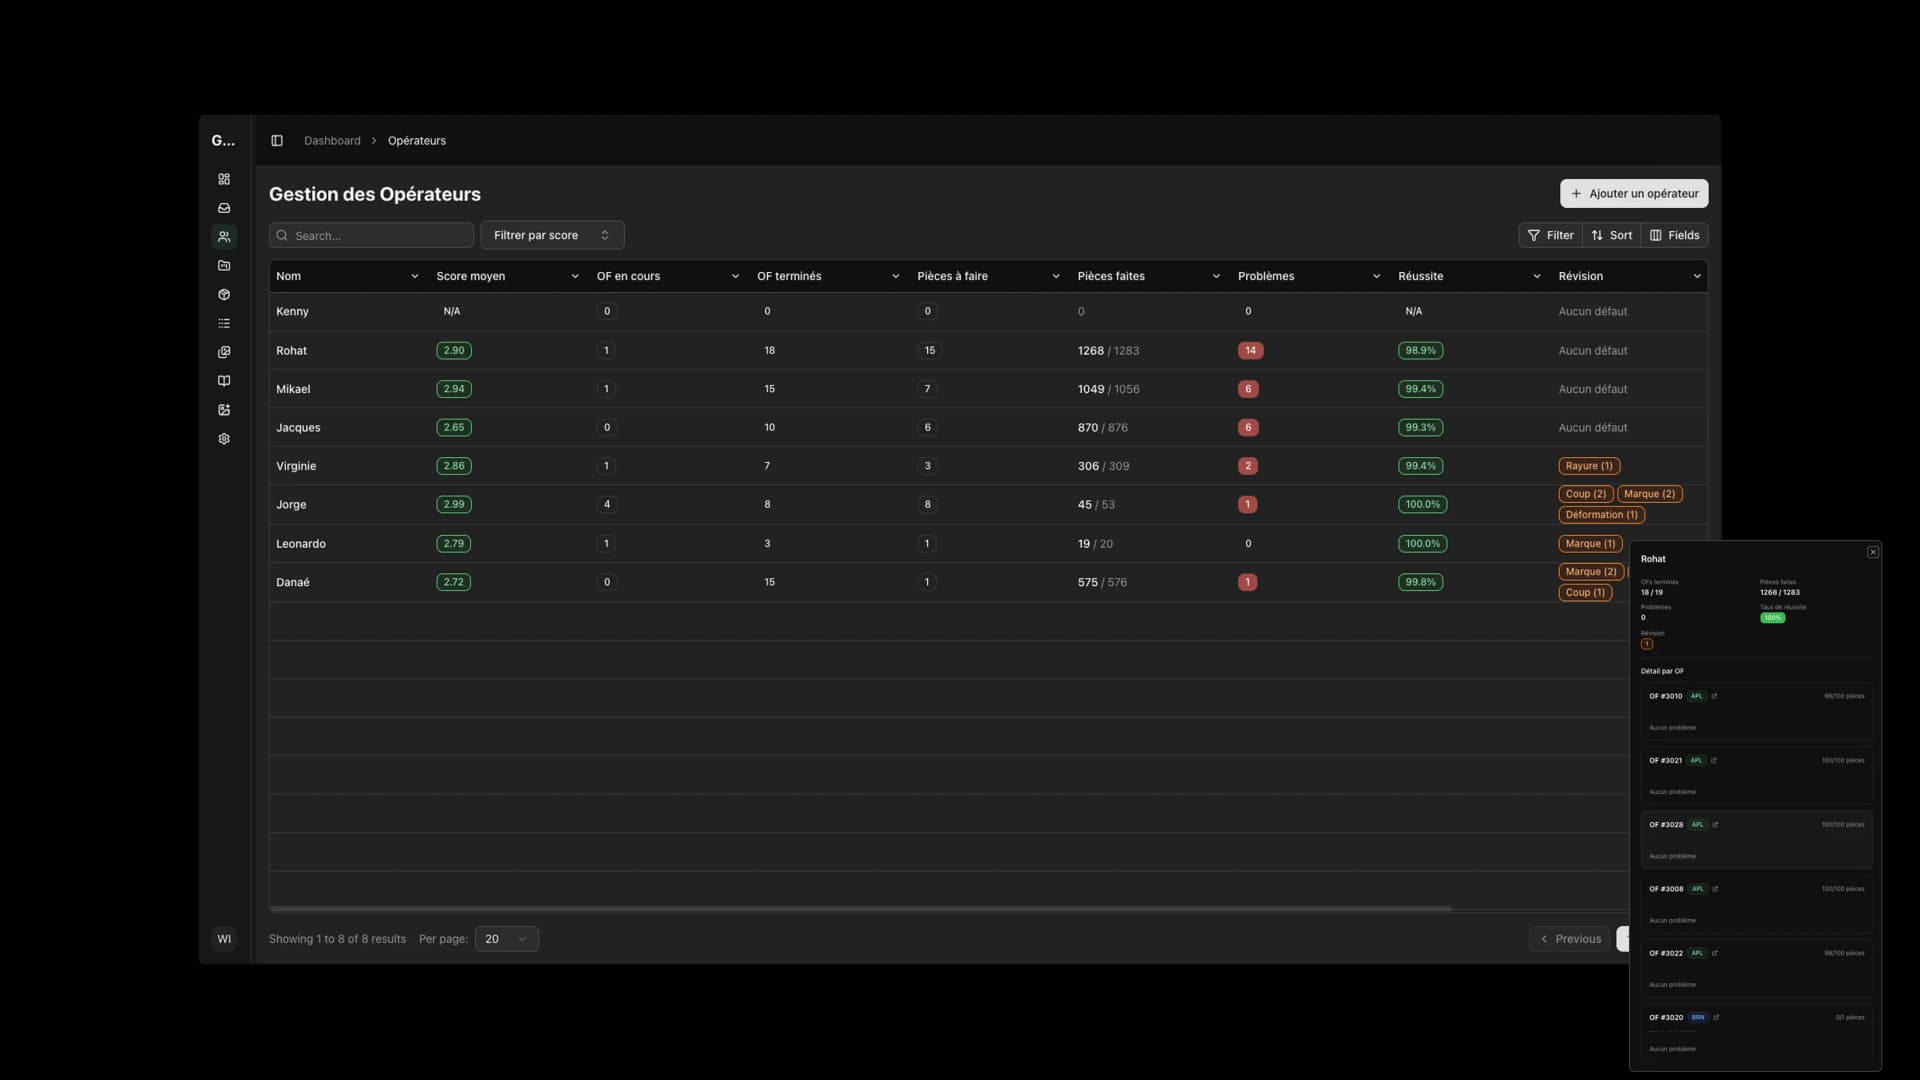Open the list view sidebar icon
This screenshot has height=1080, width=1920.
click(224, 323)
